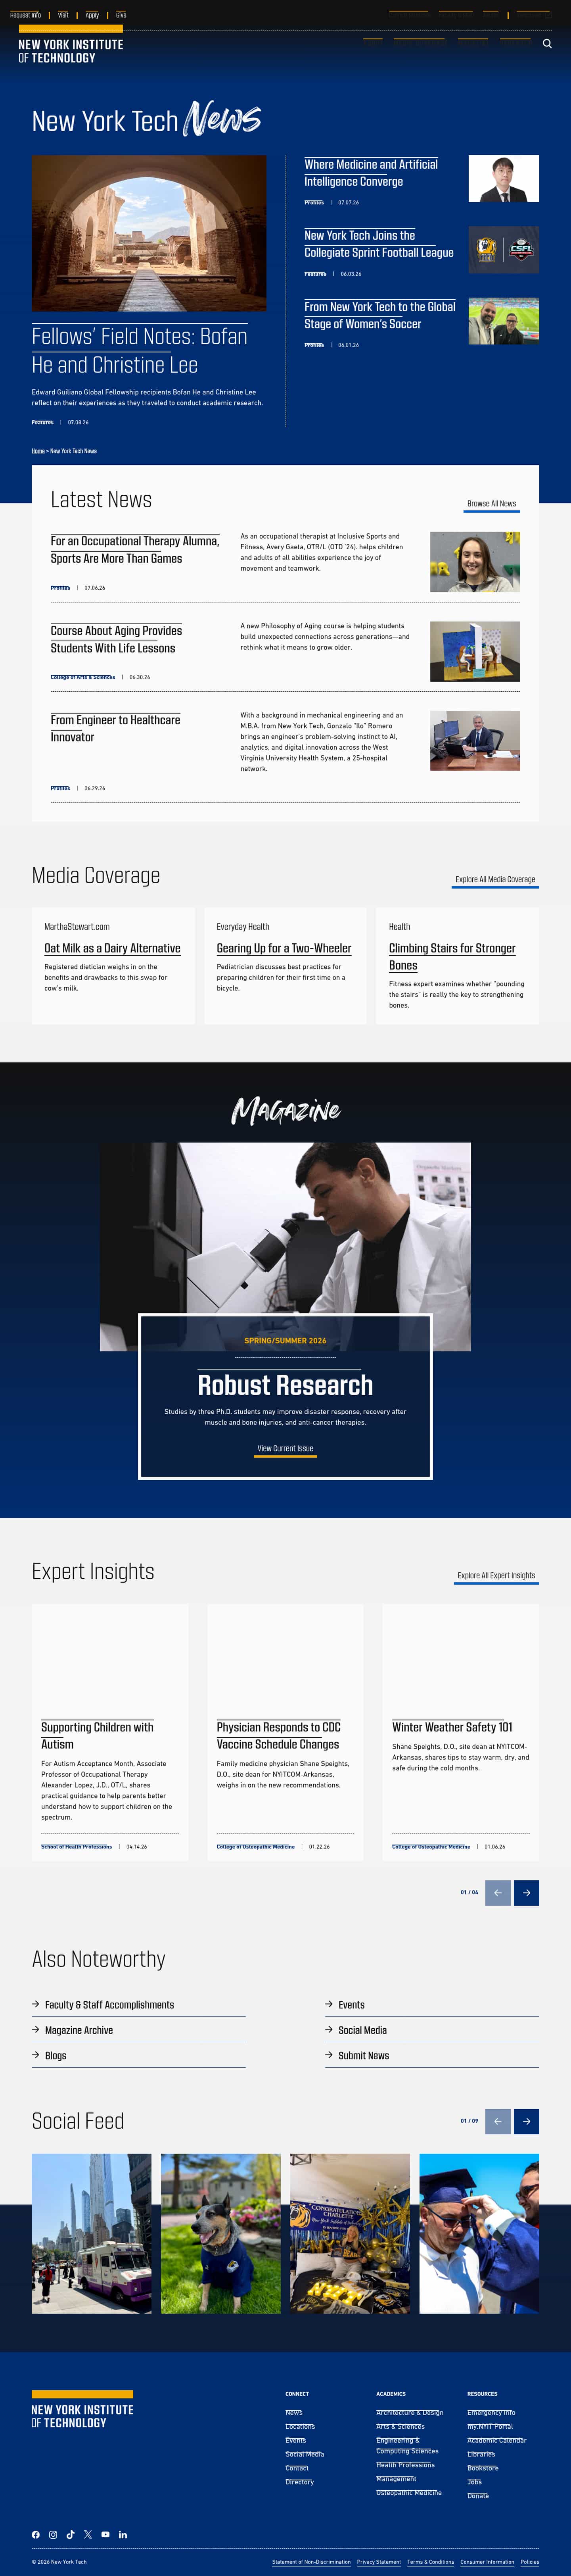Open the Visit top link

click(x=63, y=15)
